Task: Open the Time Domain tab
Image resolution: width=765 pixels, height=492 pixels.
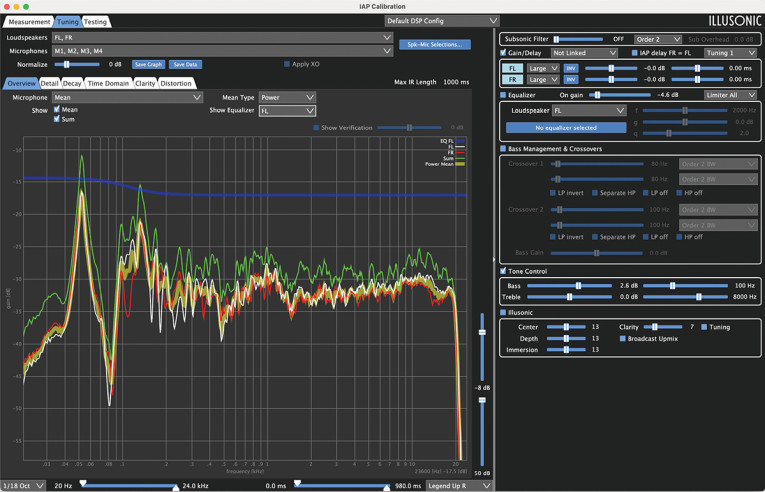Action: (x=108, y=83)
